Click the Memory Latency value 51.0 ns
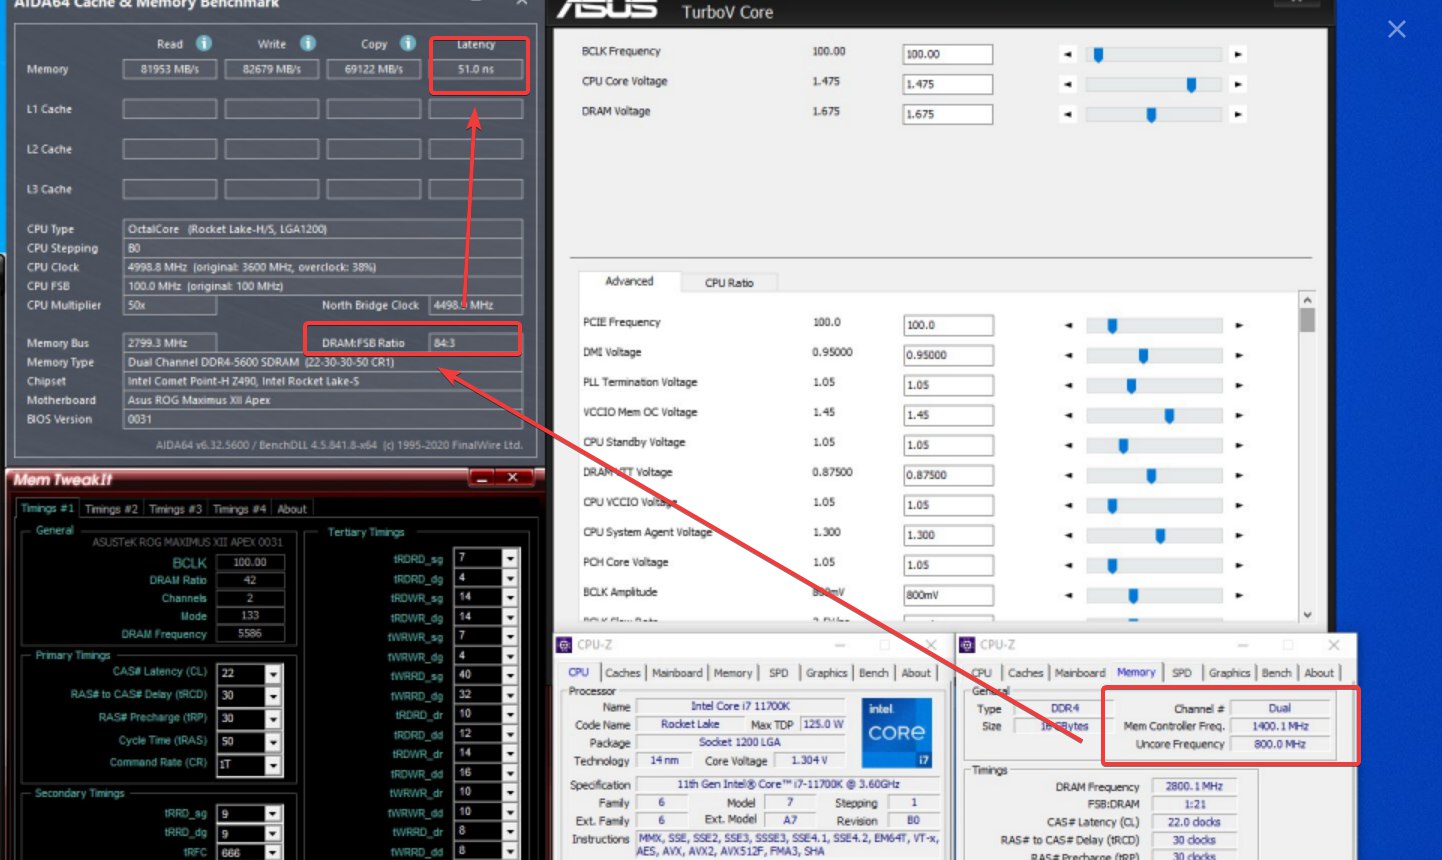The width and height of the screenshot is (1442, 860). [x=476, y=69]
